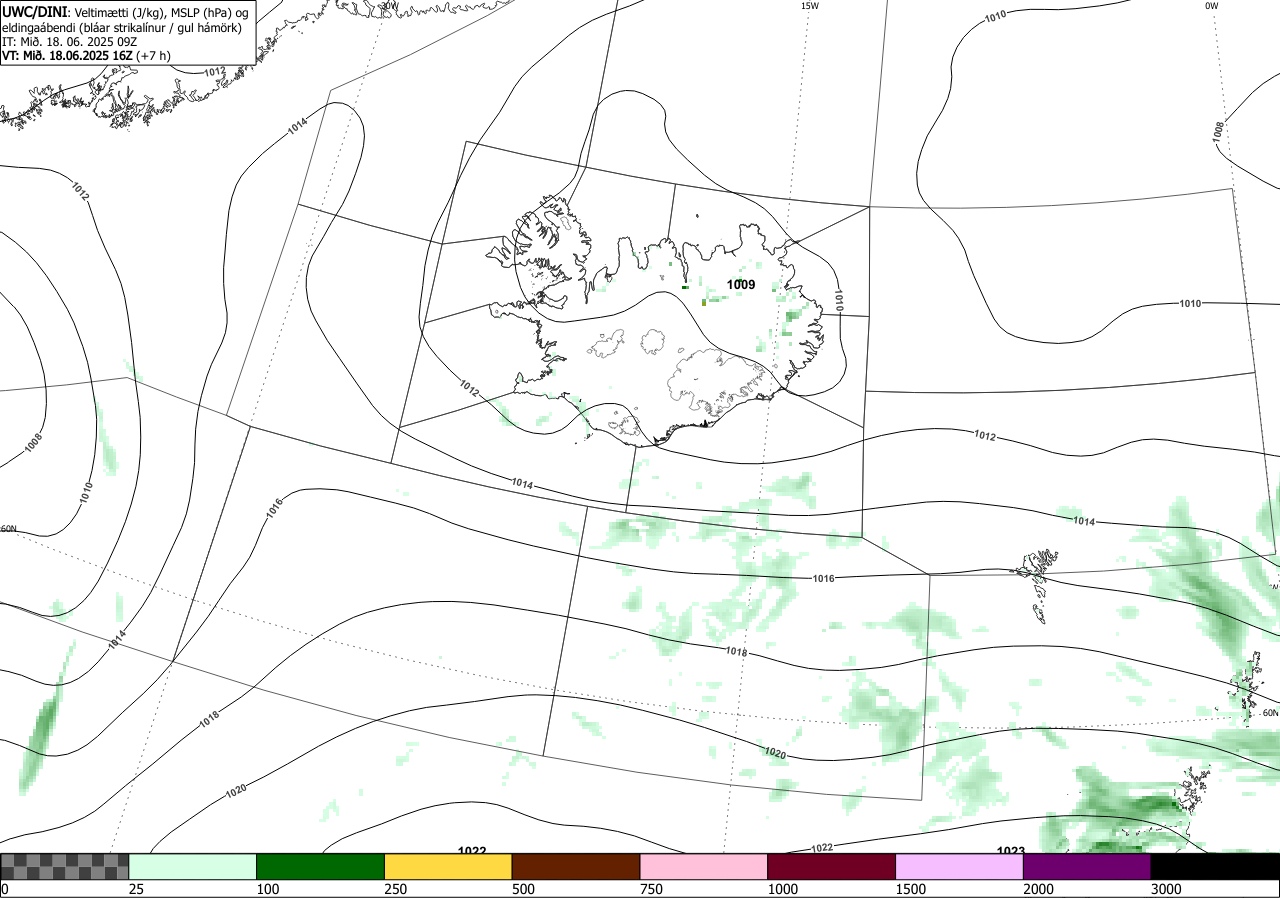Click the 'VT: Mið. 18.06.2025 16Z (+7 h)' line

point(86,56)
